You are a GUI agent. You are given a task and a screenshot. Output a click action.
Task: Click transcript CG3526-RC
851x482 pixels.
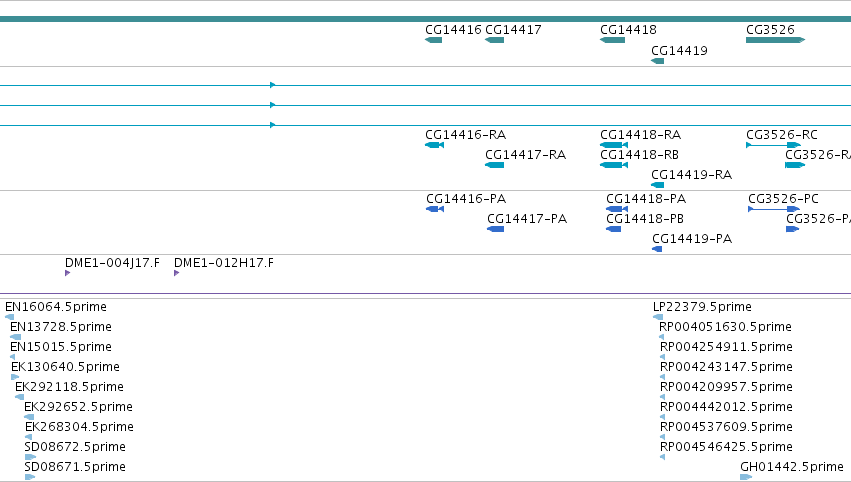773,145
